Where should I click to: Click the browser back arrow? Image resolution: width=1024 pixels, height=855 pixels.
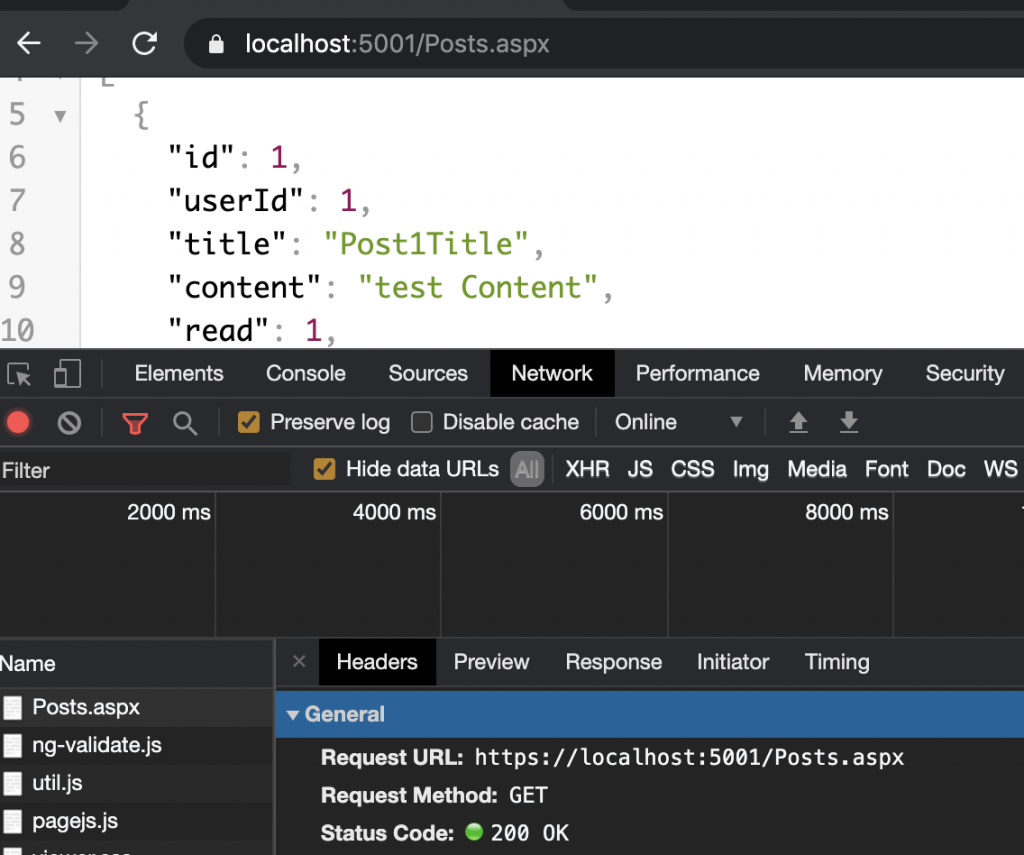click(x=29, y=43)
